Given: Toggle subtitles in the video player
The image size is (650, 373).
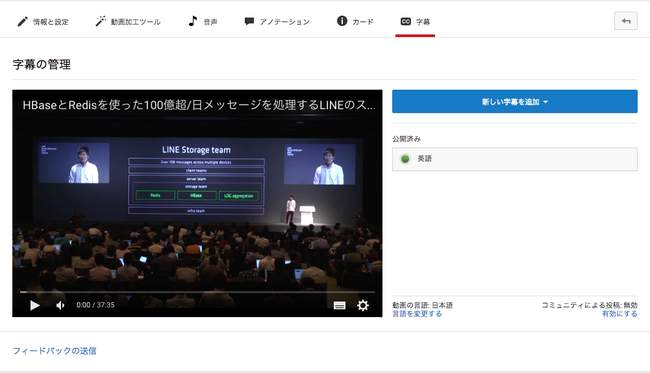Looking at the screenshot, I should click(340, 305).
